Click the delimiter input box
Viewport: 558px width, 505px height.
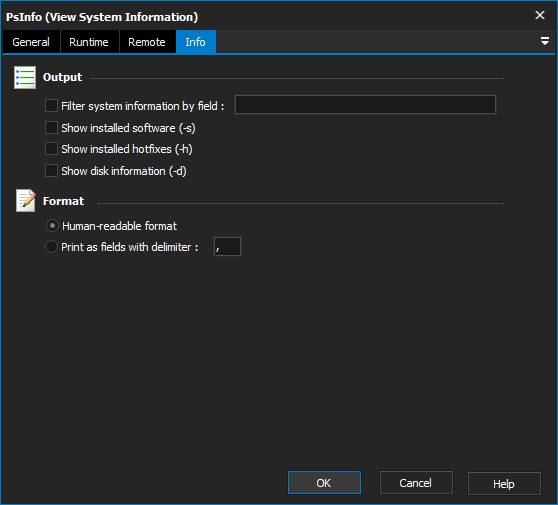[x=227, y=247]
